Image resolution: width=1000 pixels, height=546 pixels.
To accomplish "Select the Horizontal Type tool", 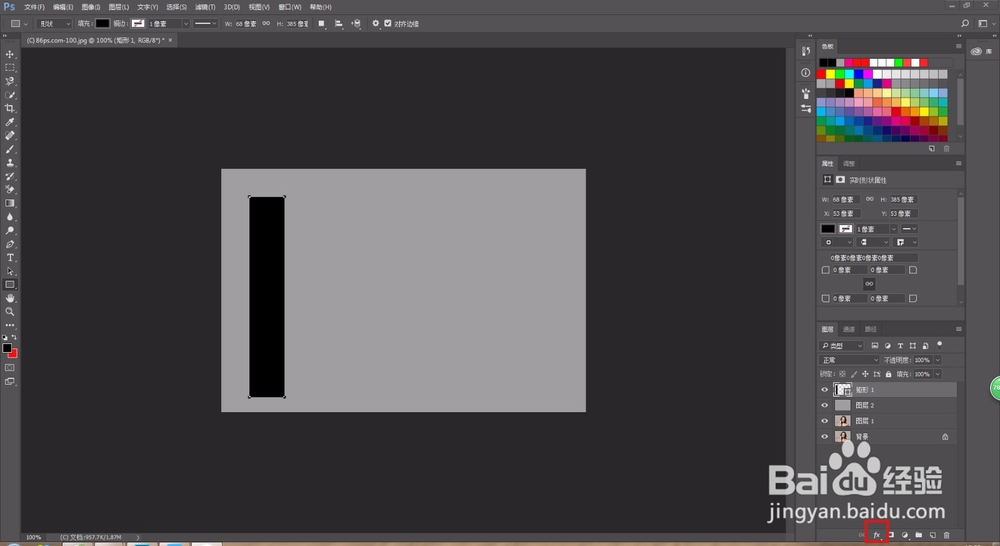I will 10,257.
